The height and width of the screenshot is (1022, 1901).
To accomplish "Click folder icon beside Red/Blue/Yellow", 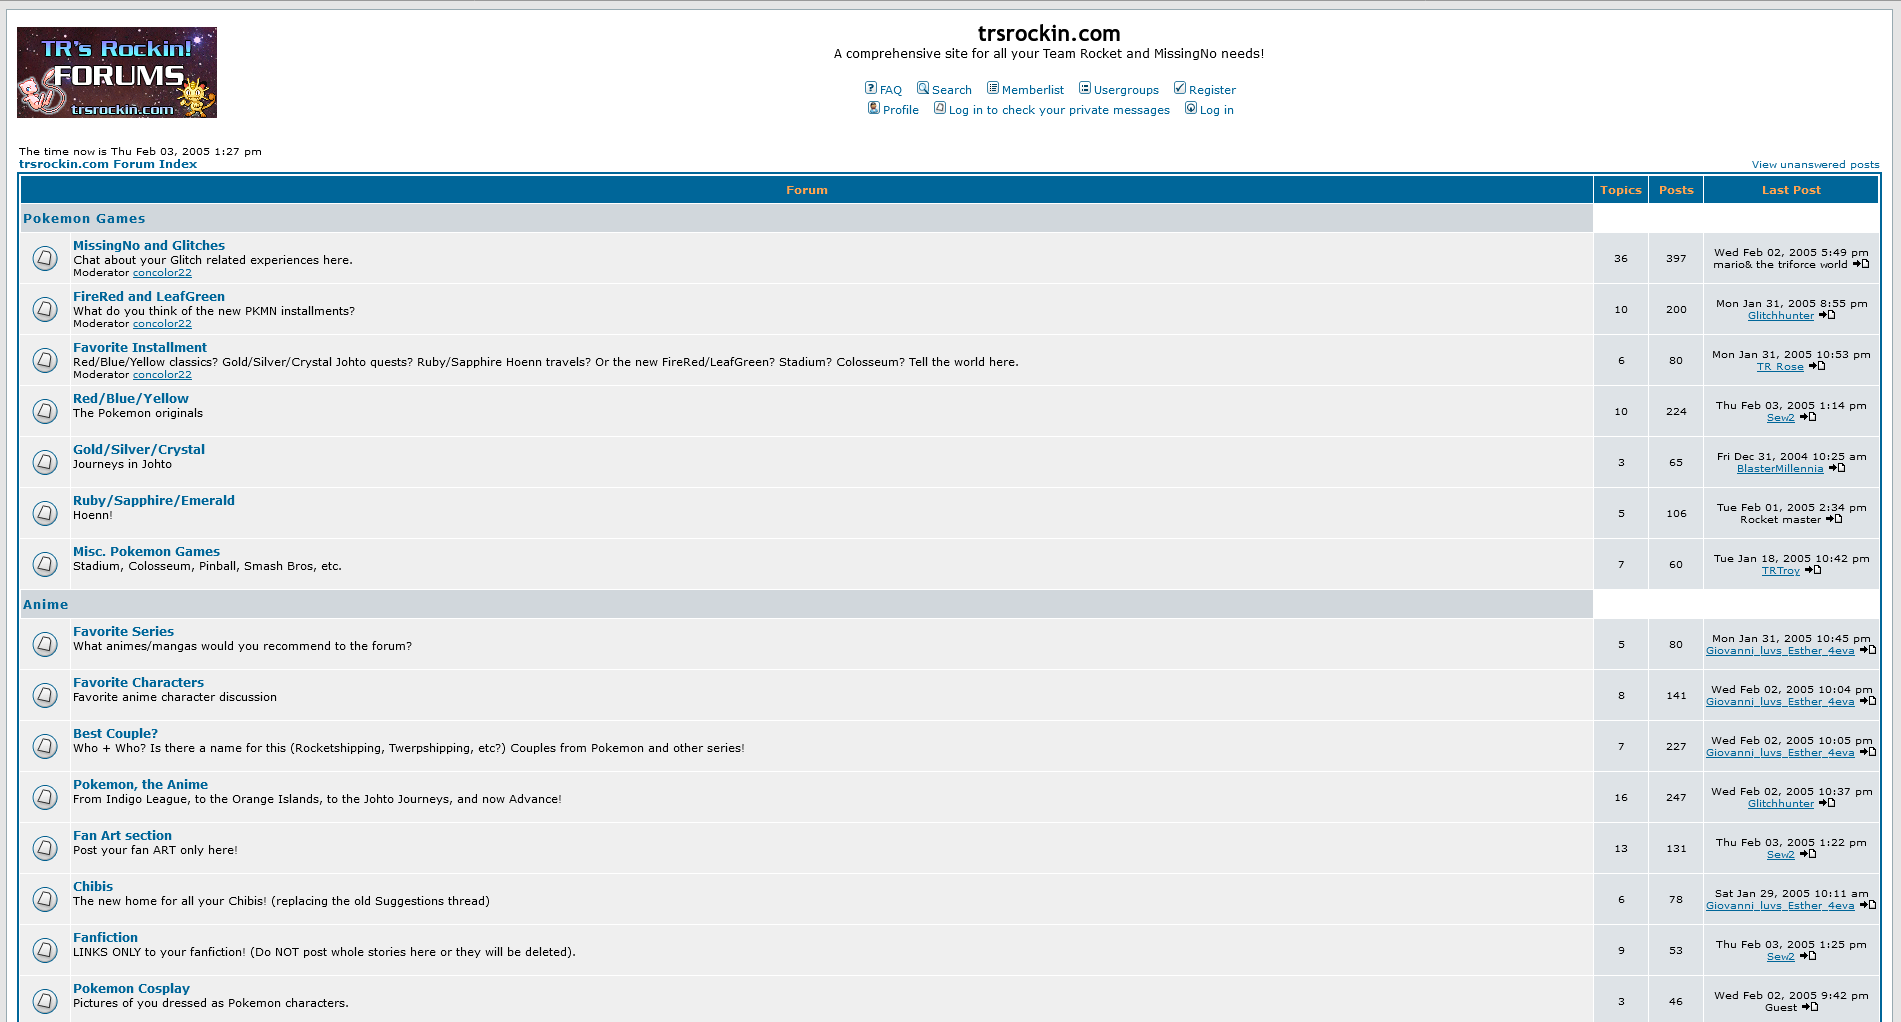I will tap(45, 411).
